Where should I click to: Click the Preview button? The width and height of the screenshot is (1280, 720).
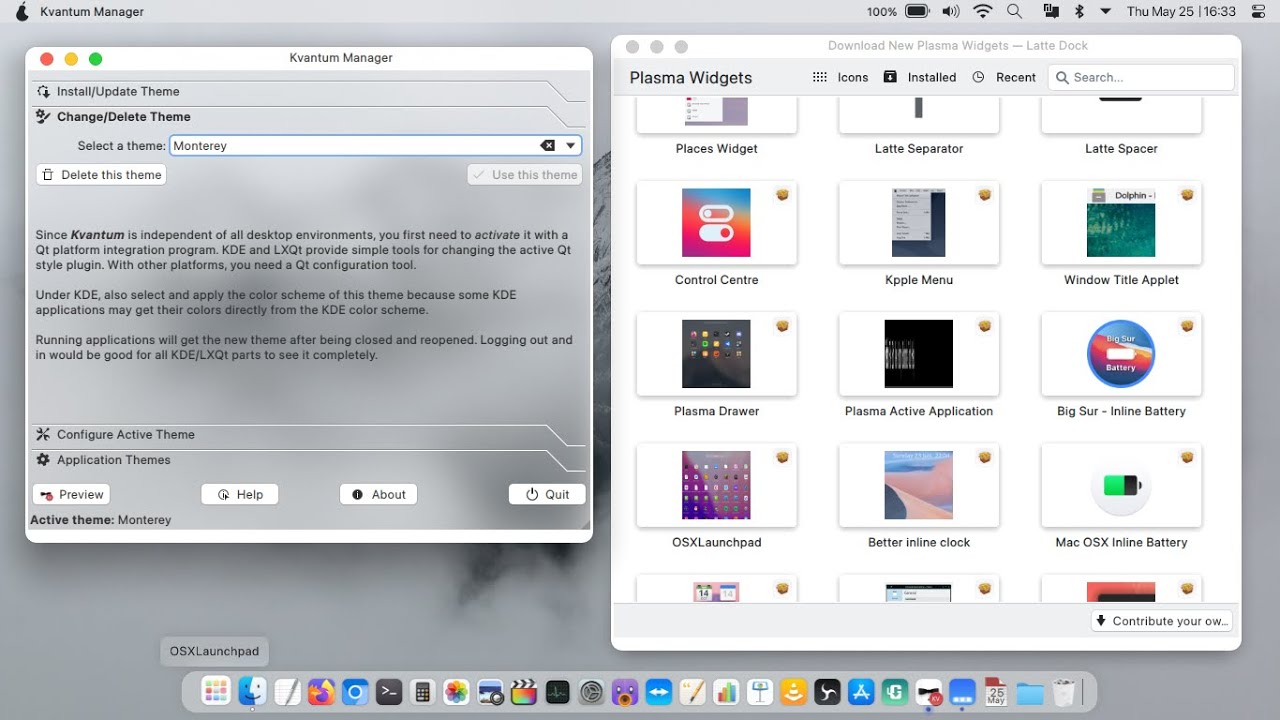[x=71, y=494]
